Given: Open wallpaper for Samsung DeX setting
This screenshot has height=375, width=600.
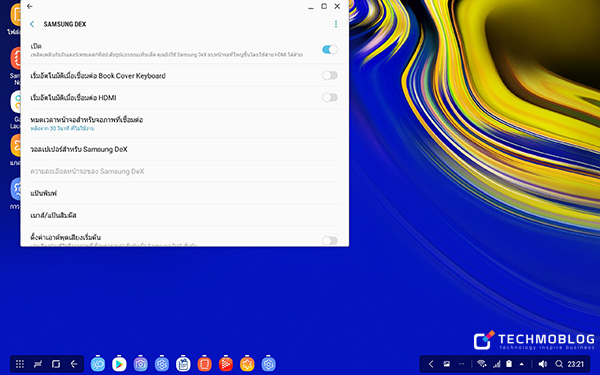Looking at the screenshot, I should click(x=184, y=149).
